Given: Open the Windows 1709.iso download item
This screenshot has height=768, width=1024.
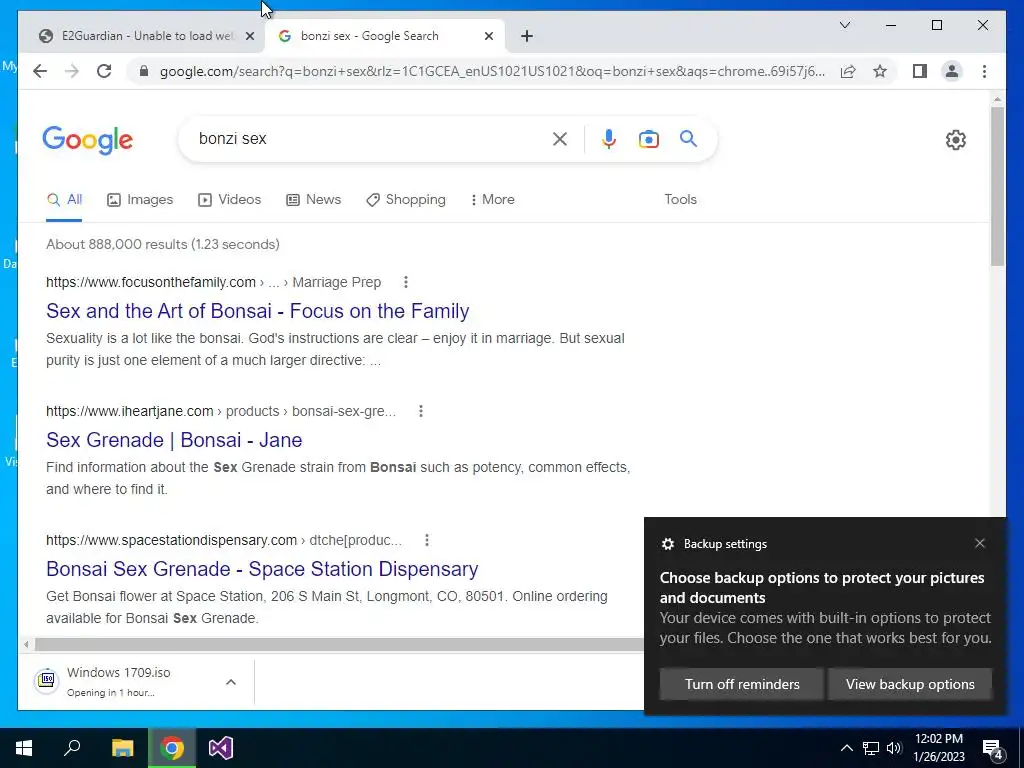Looking at the screenshot, I should 119,682.
